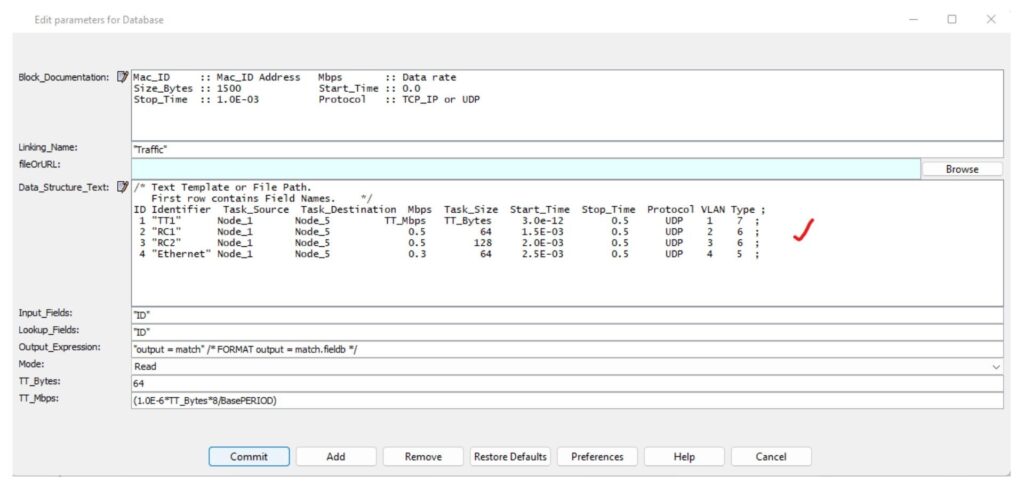
Task: Expand the Mode dropdown arrow
Action: click(x=995, y=366)
